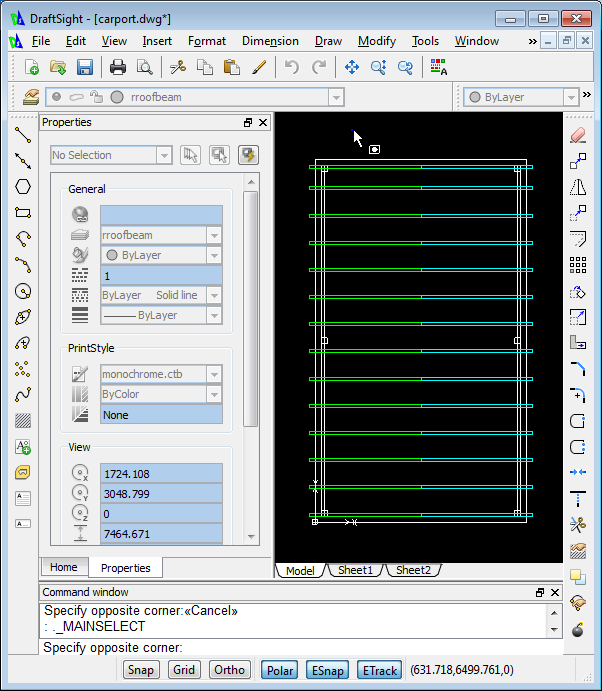Select the Eraser (Delete) tool

[577, 134]
